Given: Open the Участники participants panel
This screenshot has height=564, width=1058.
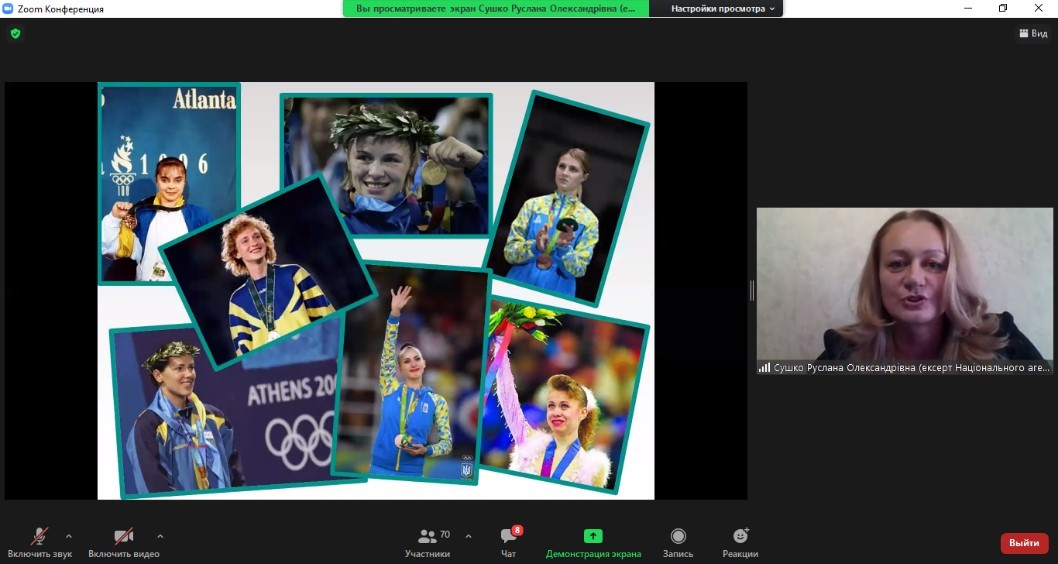Looking at the screenshot, I should pos(427,541).
